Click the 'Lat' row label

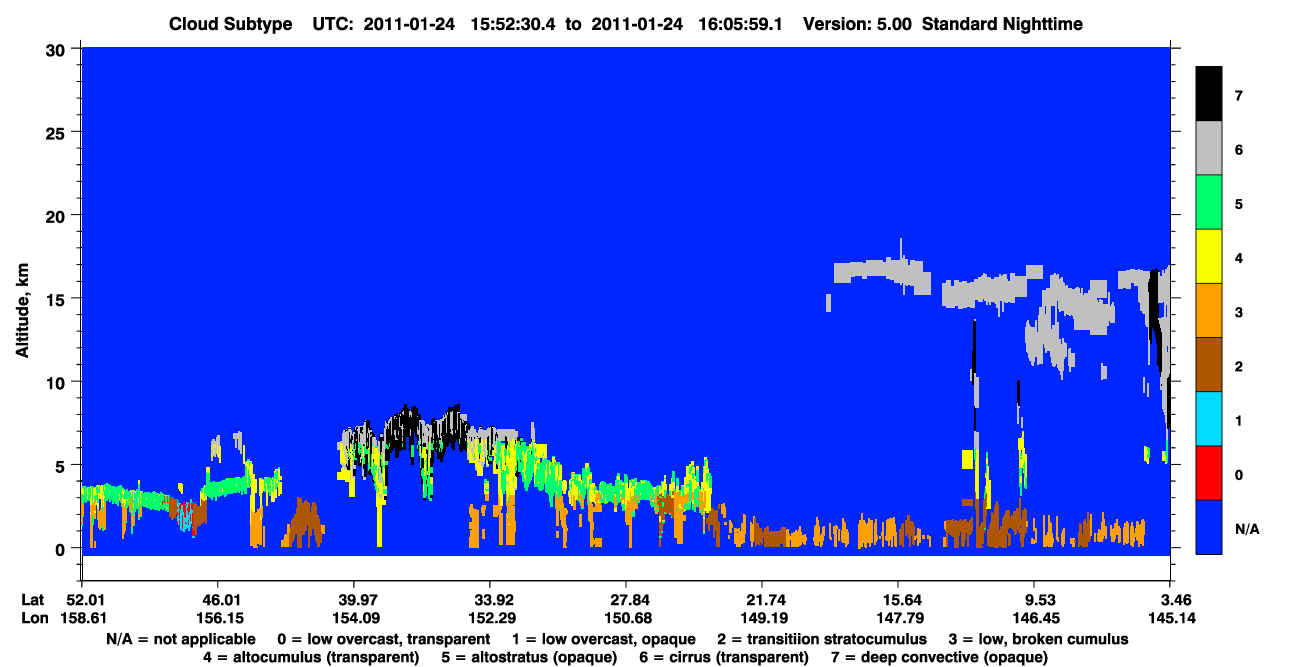(33, 600)
